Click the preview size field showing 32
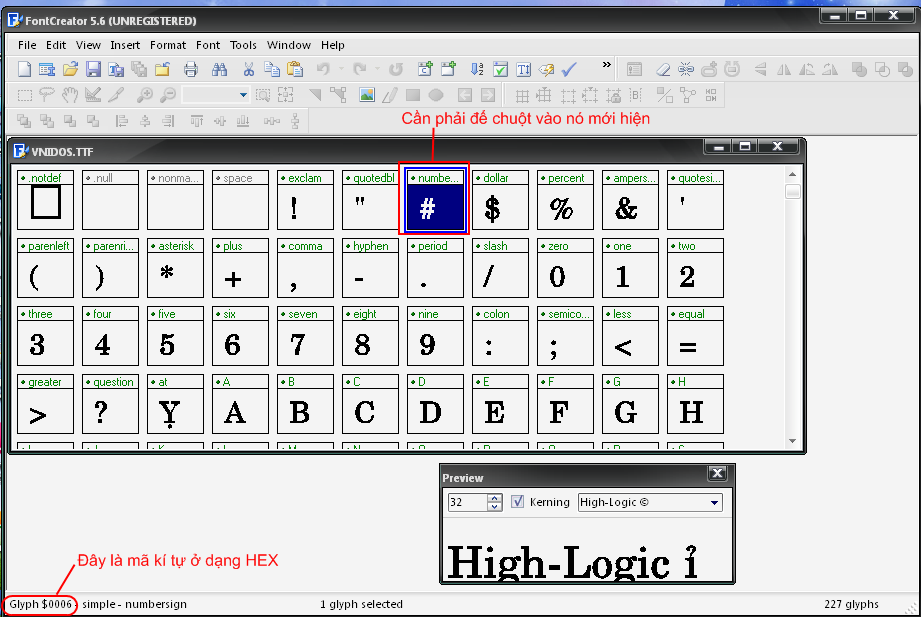This screenshot has height=617, width=921. [468, 502]
